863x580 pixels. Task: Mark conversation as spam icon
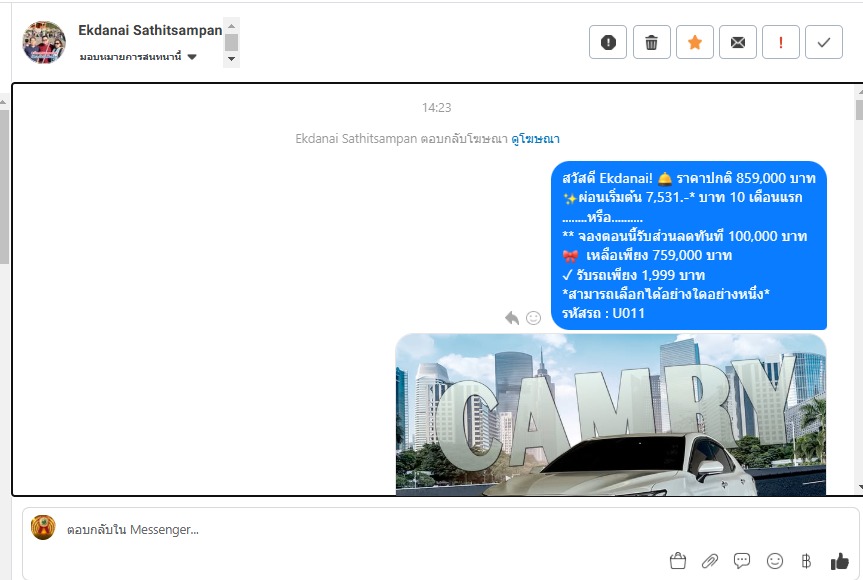tap(608, 42)
